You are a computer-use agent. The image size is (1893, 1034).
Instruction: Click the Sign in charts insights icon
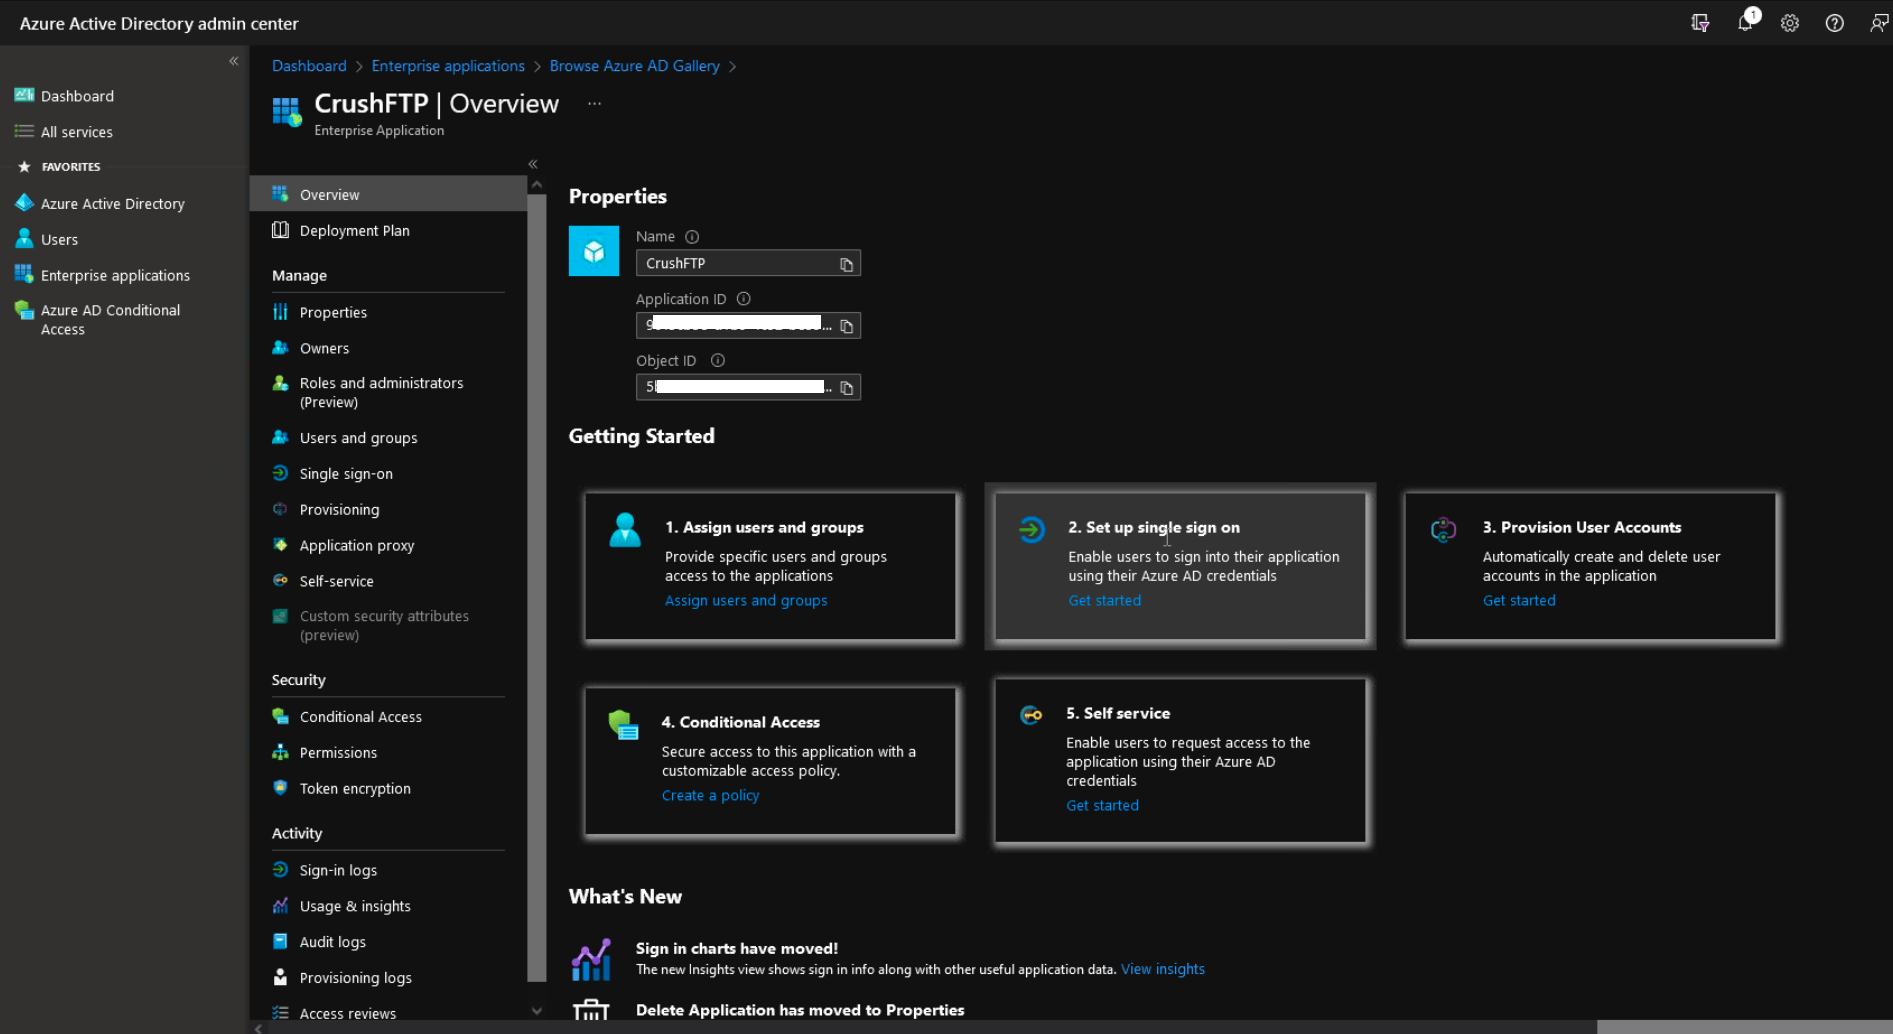591,960
